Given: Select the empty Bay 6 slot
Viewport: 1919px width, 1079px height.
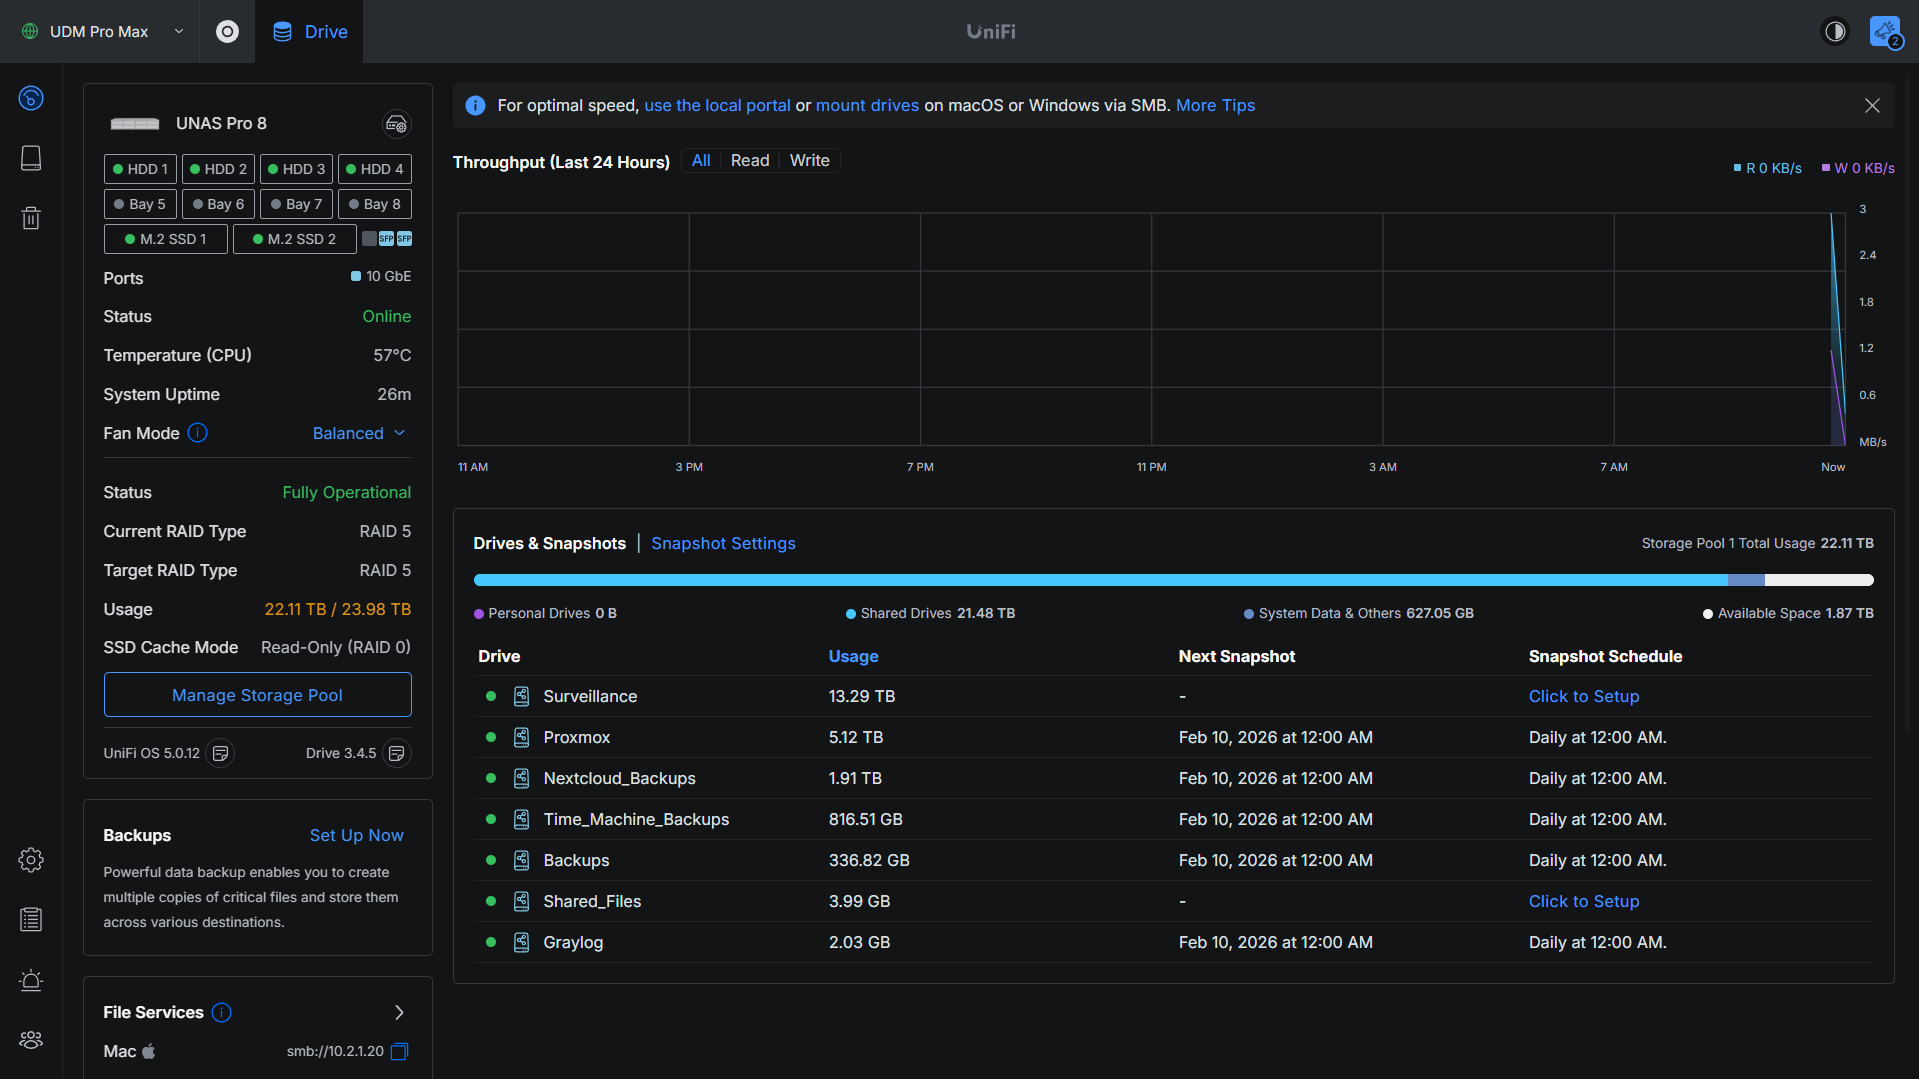Looking at the screenshot, I should [218, 204].
